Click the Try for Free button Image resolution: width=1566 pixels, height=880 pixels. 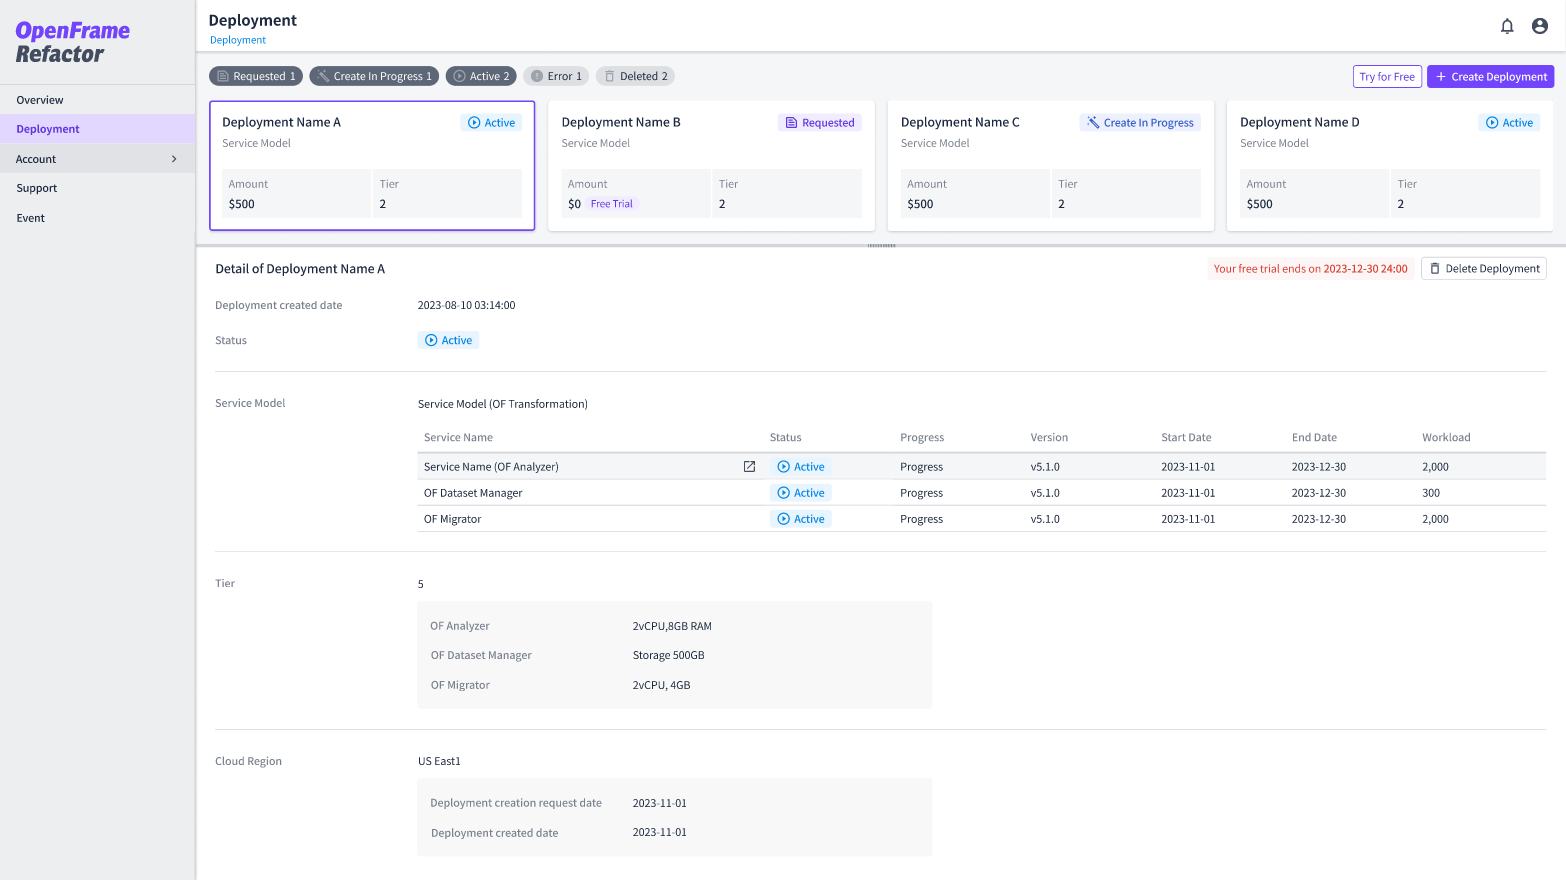click(1387, 75)
